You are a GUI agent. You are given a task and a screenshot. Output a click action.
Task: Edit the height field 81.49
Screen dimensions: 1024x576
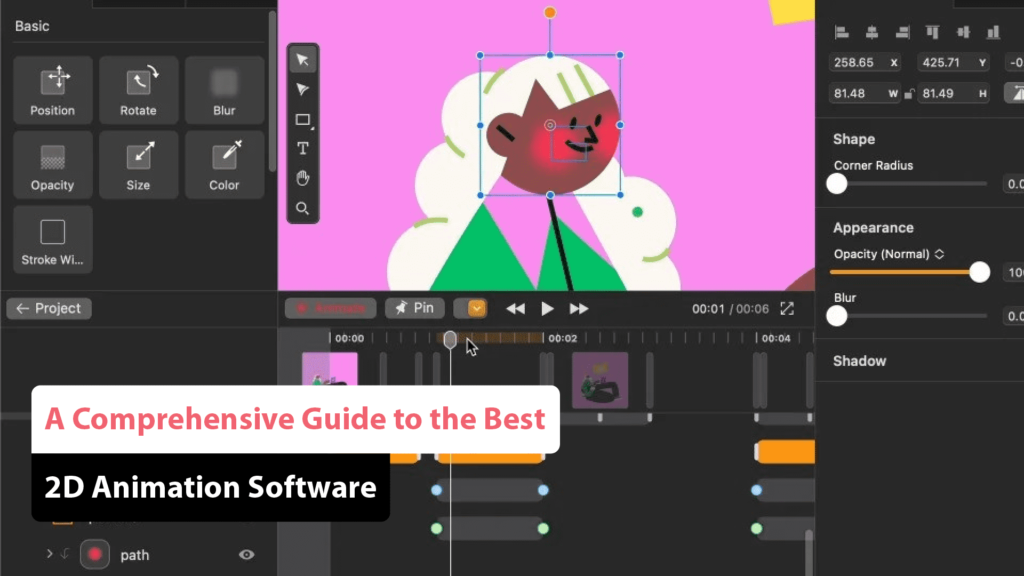953,93
